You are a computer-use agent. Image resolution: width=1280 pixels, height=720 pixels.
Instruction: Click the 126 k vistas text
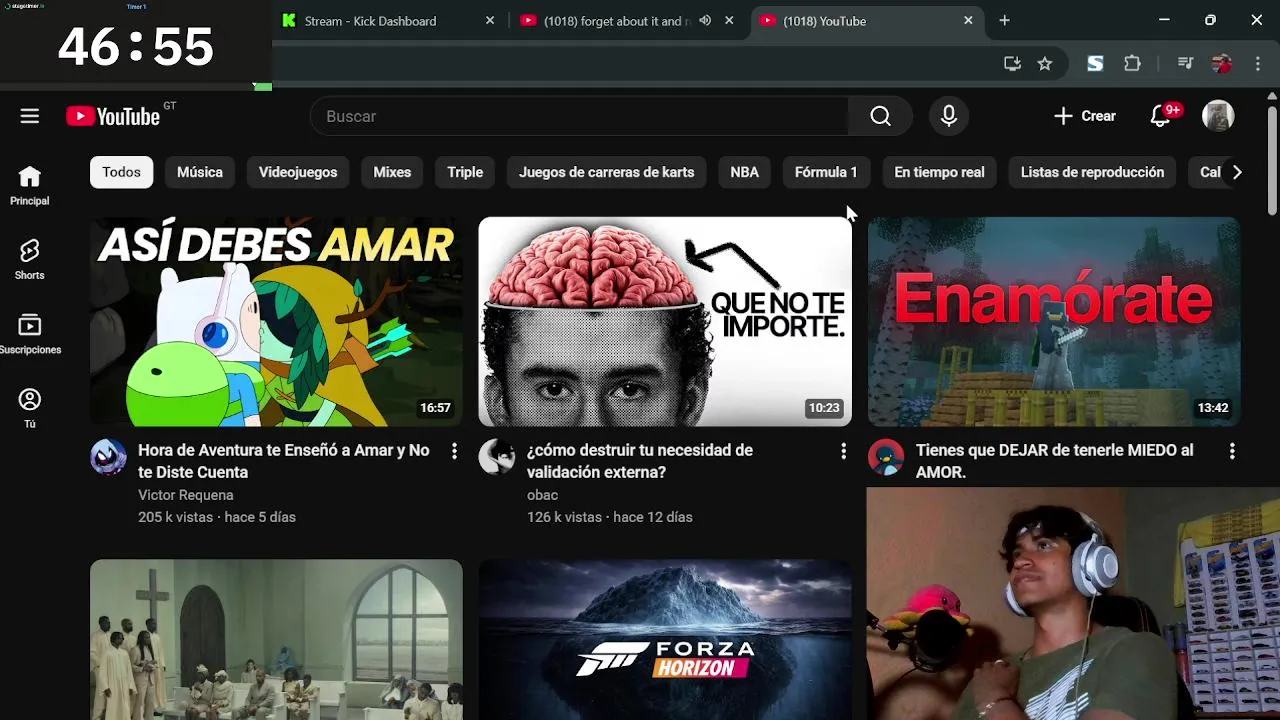click(x=564, y=517)
